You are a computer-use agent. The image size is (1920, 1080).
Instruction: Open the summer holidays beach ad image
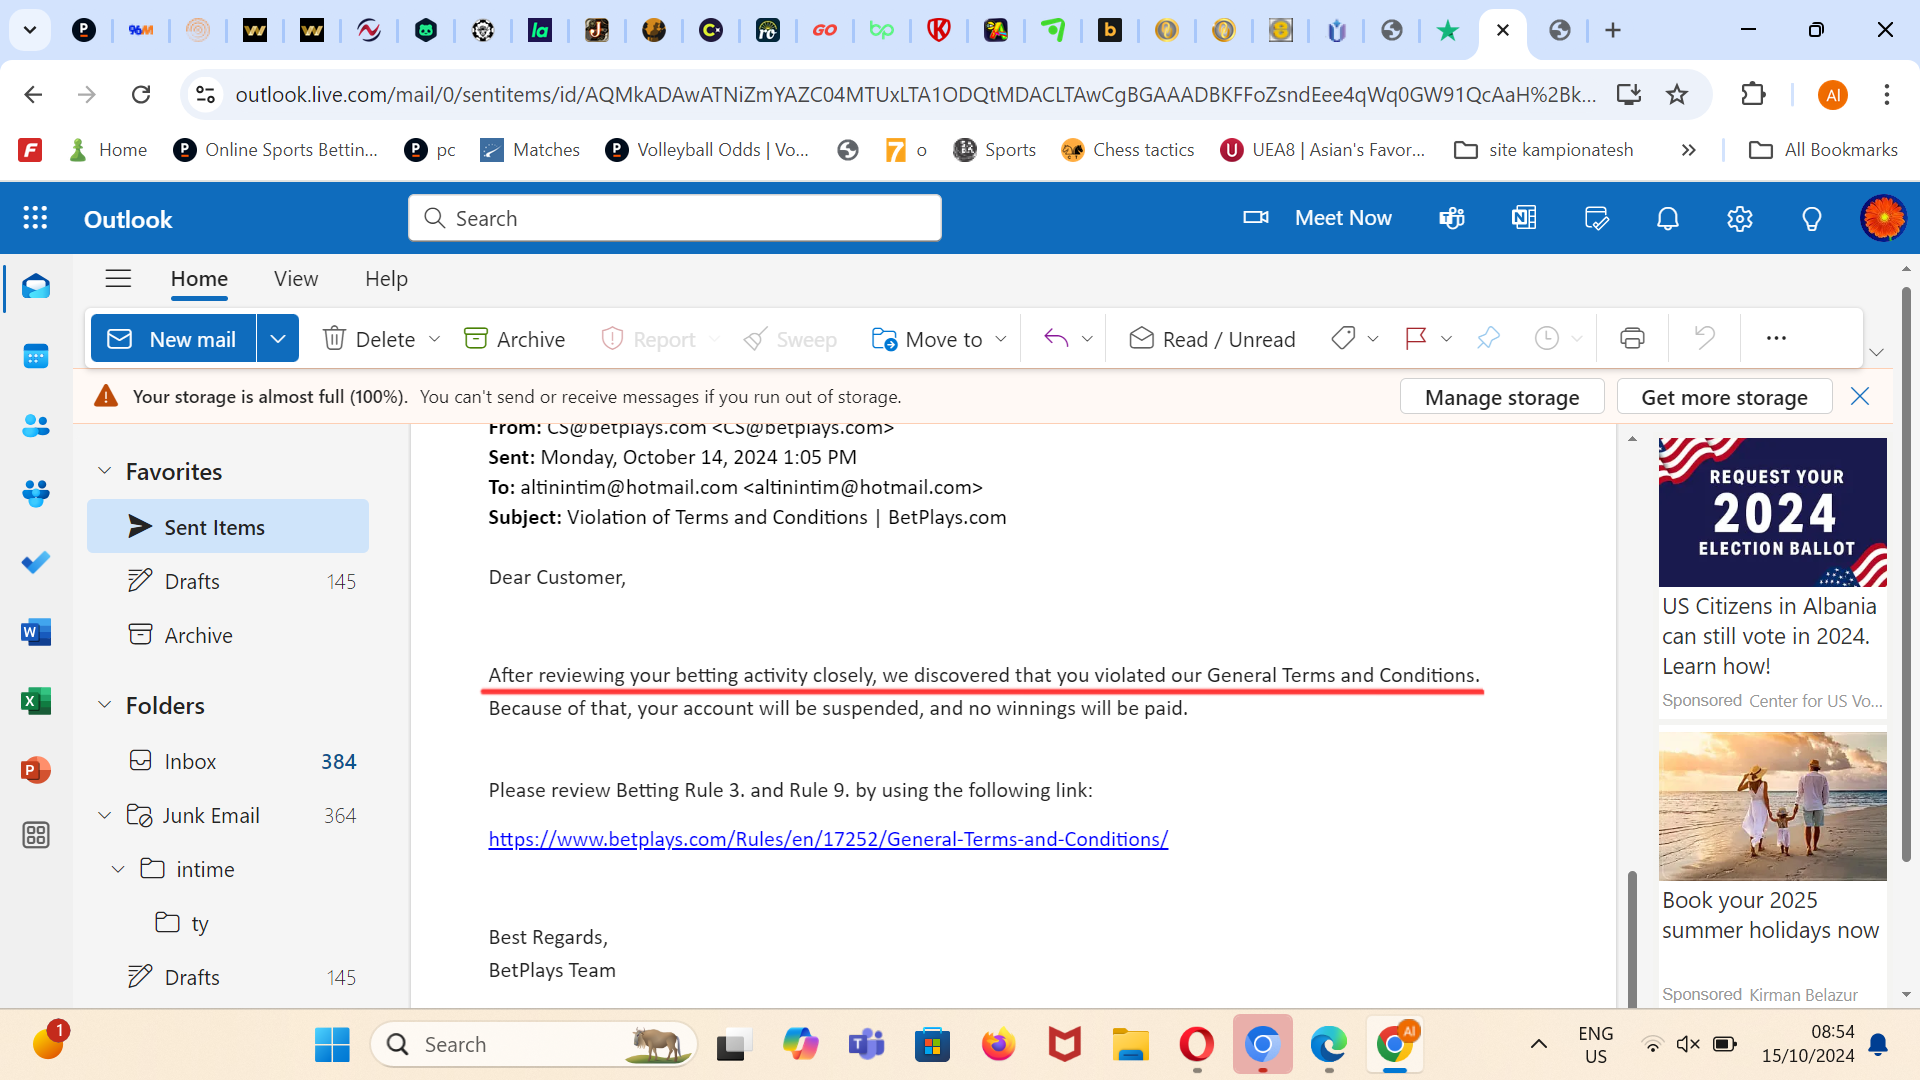pyautogui.click(x=1772, y=806)
